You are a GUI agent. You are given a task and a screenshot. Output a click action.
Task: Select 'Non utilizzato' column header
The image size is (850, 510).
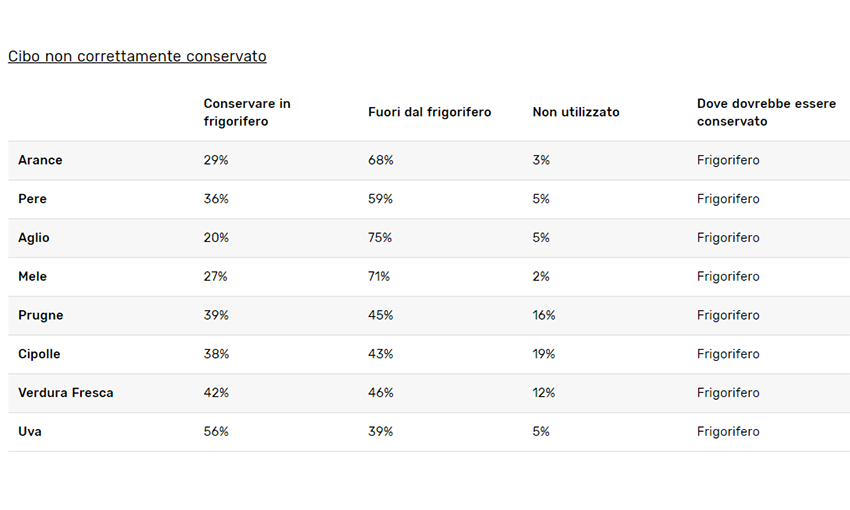pos(576,112)
